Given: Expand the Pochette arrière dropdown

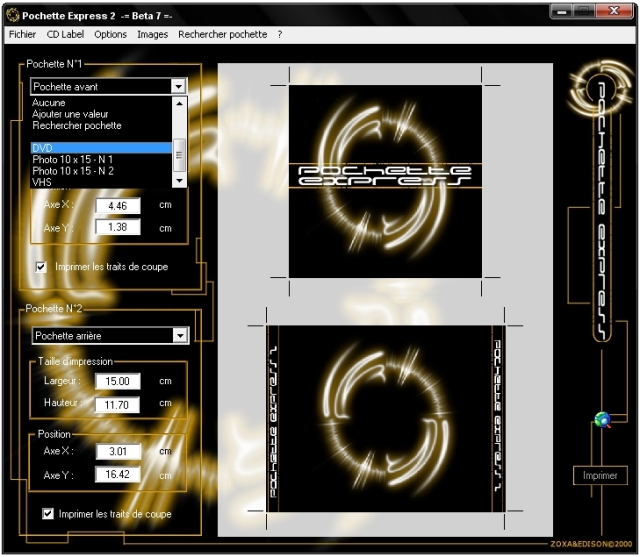Looking at the screenshot, I should pyautogui.click(x=180, y=336).
